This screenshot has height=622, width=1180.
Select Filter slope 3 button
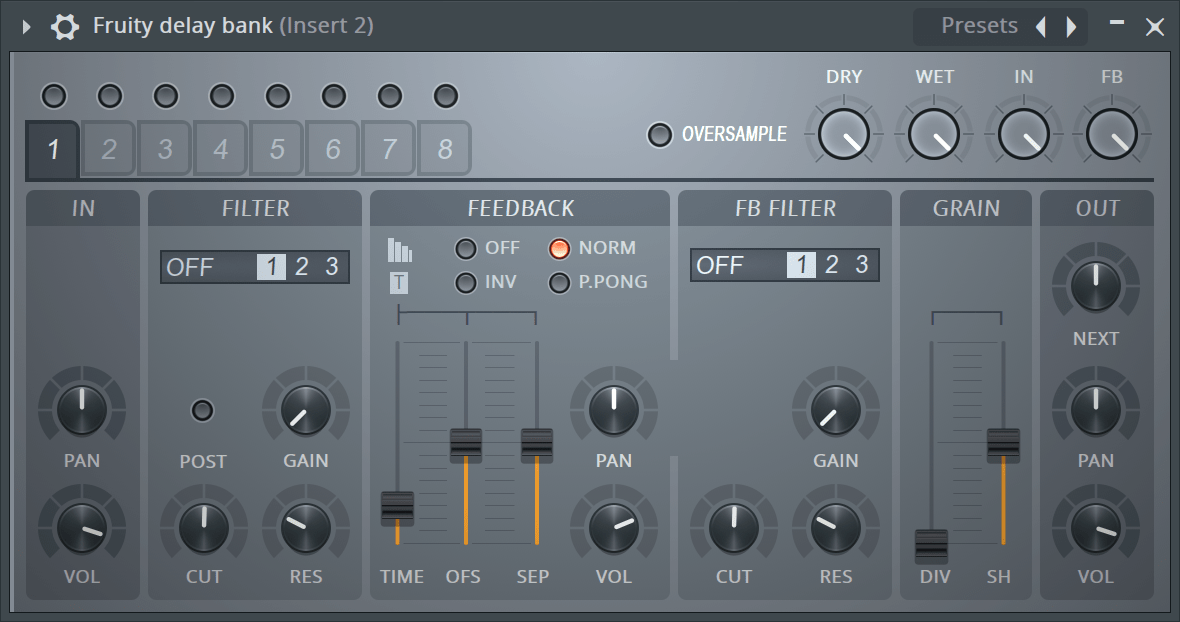[332, 267]
